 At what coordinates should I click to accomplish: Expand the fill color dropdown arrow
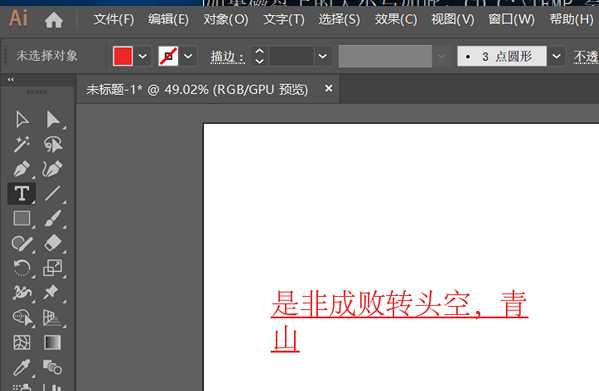pyautogui.click(x=142, y=57)
